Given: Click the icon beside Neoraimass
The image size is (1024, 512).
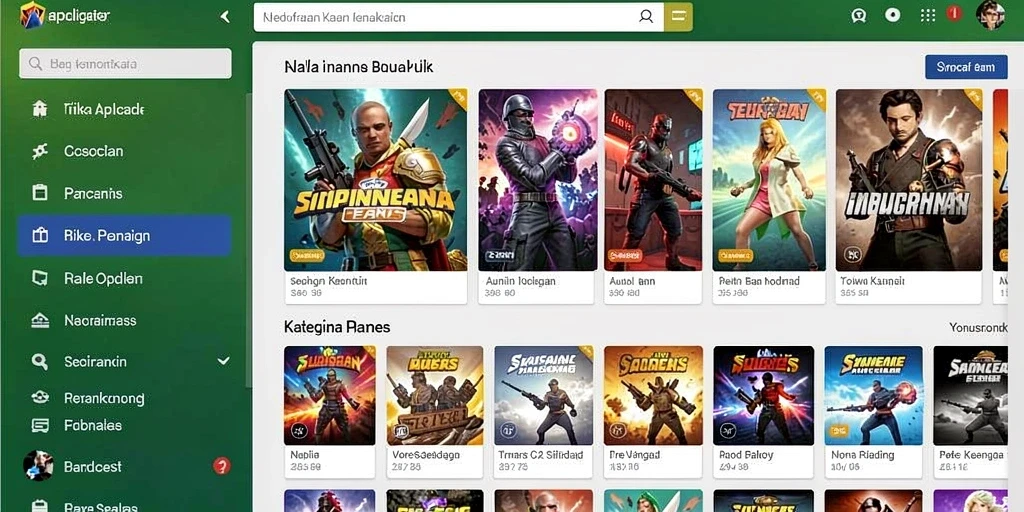Looking at the screenshot, I should pos(40,321).
